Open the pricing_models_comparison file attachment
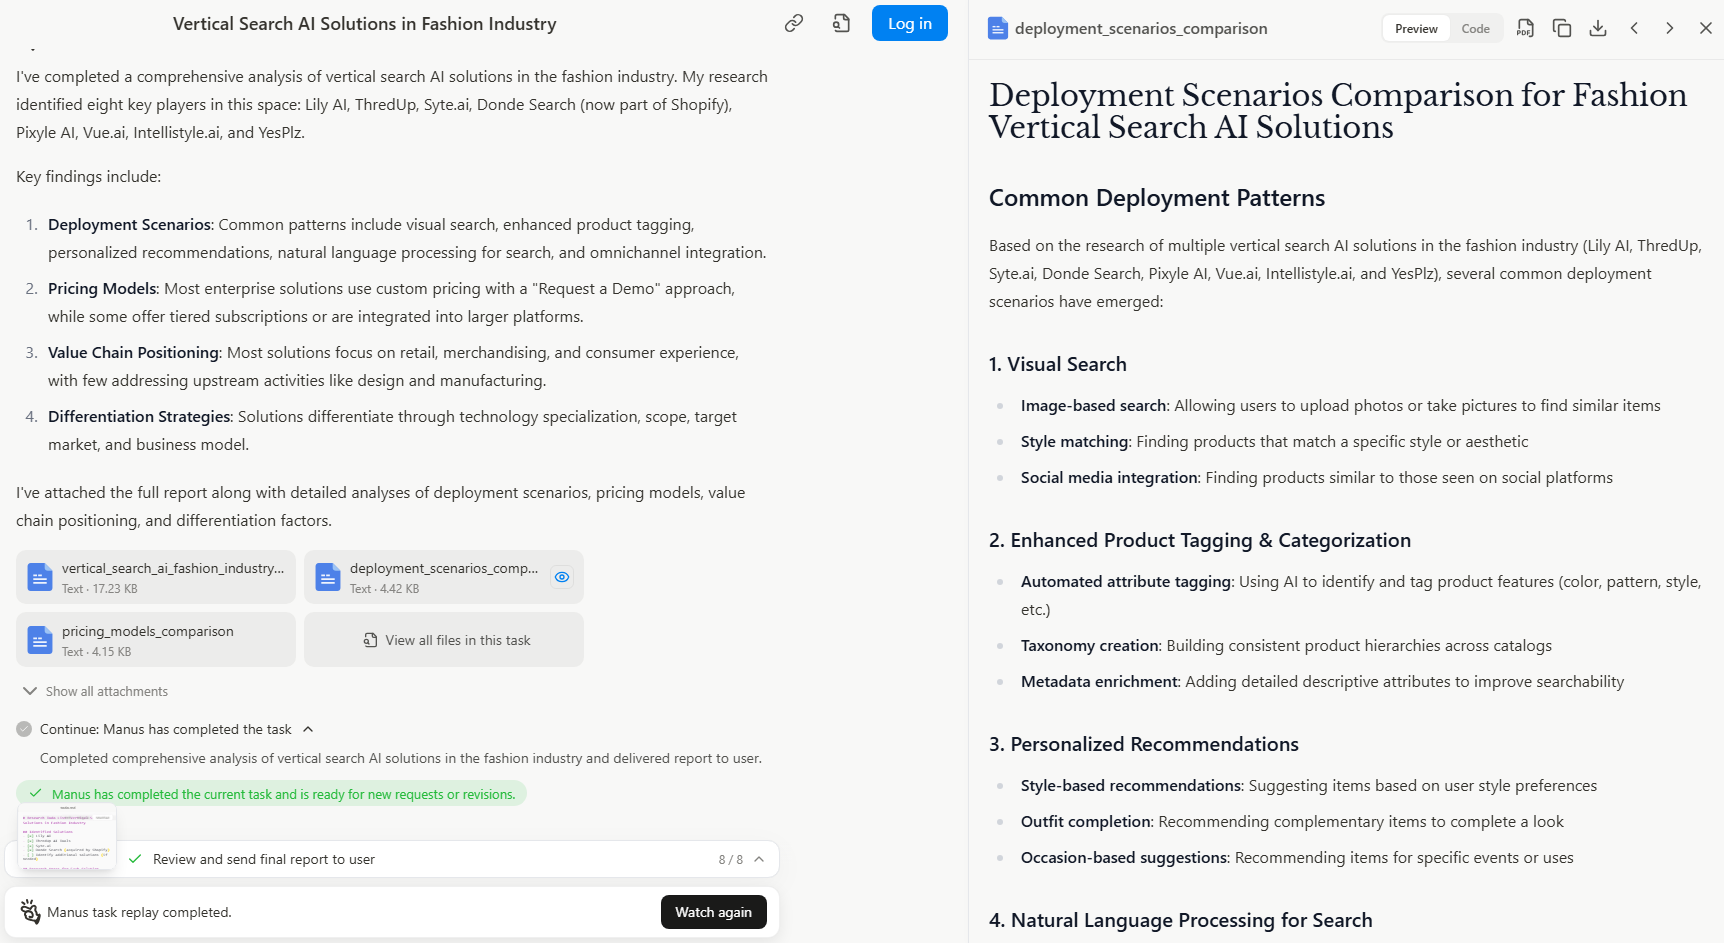Image resolution: width=1724 pixels, height=943 pixels. 156,640
